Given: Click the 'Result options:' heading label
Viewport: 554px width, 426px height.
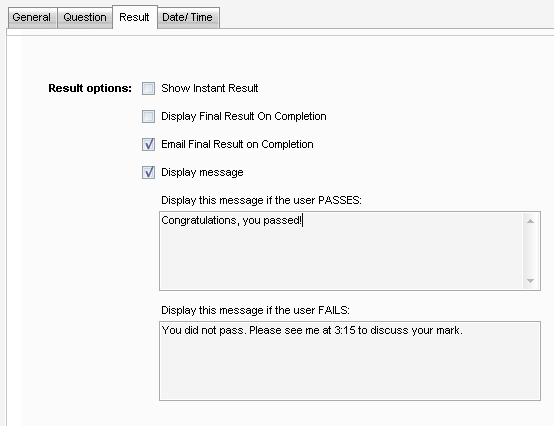Looking at the screenshot, I should coord(90,88).
